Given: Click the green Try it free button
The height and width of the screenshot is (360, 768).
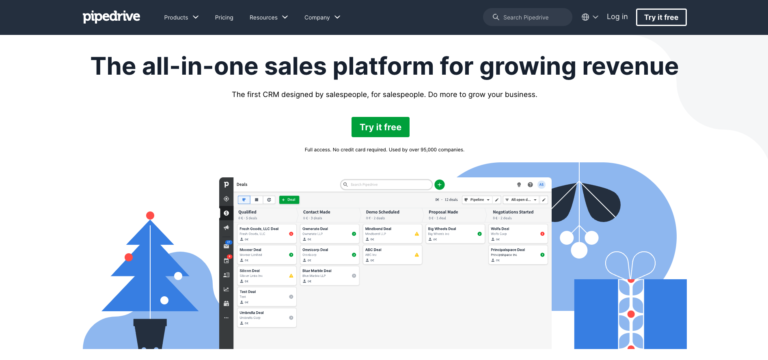Looking at the screenshot, I should click(380, 127).
